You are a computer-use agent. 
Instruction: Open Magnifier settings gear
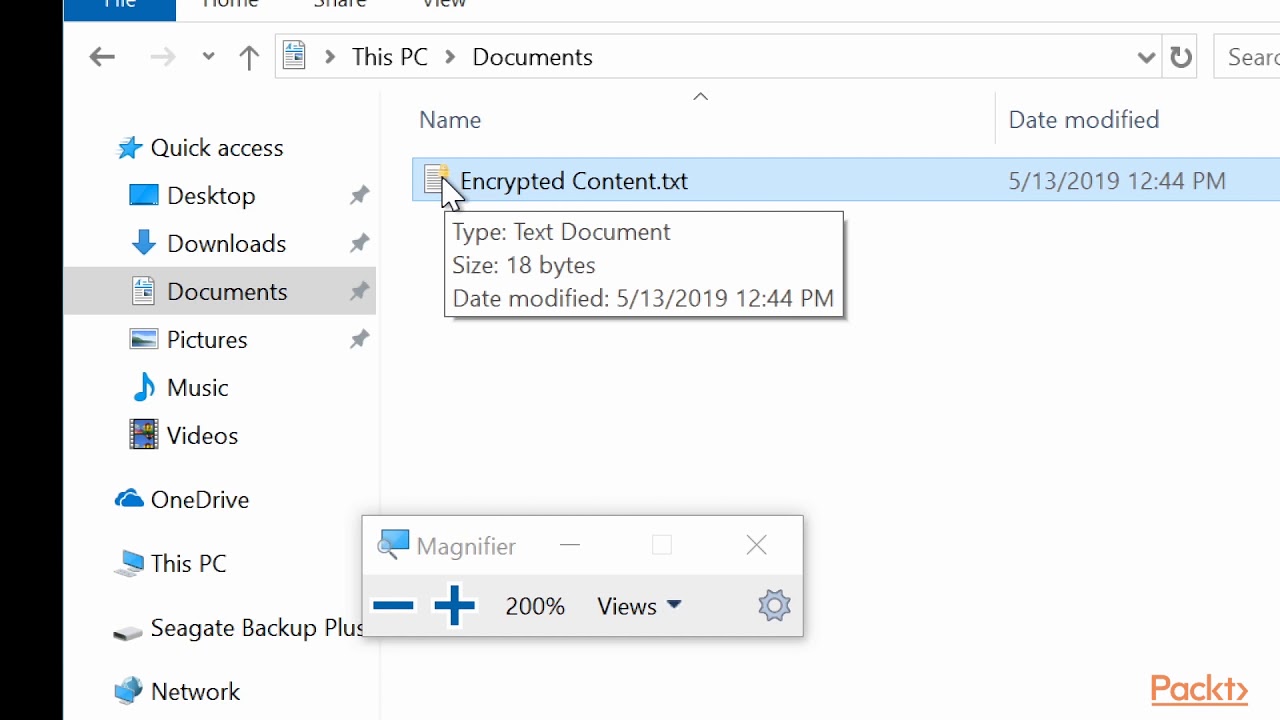774,606
